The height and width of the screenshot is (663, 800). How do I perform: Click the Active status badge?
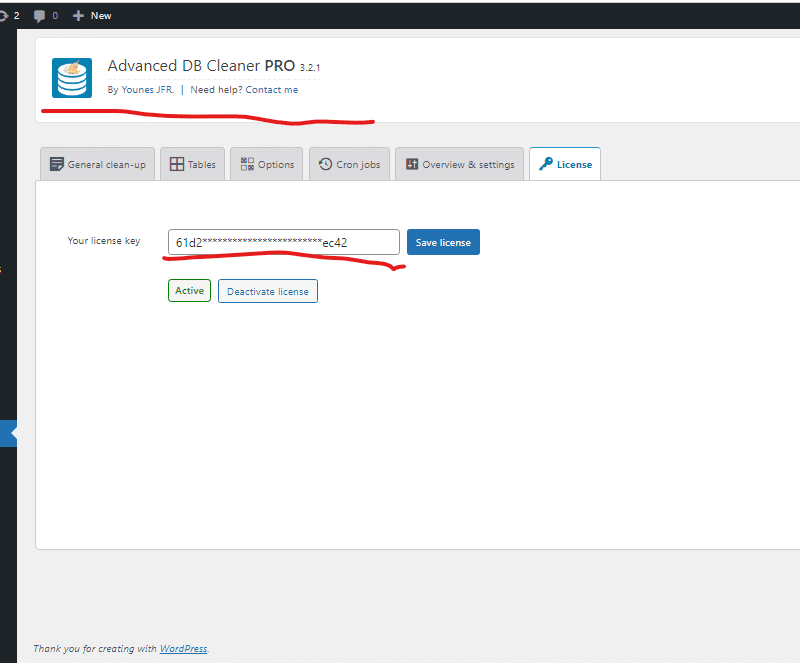189,290
